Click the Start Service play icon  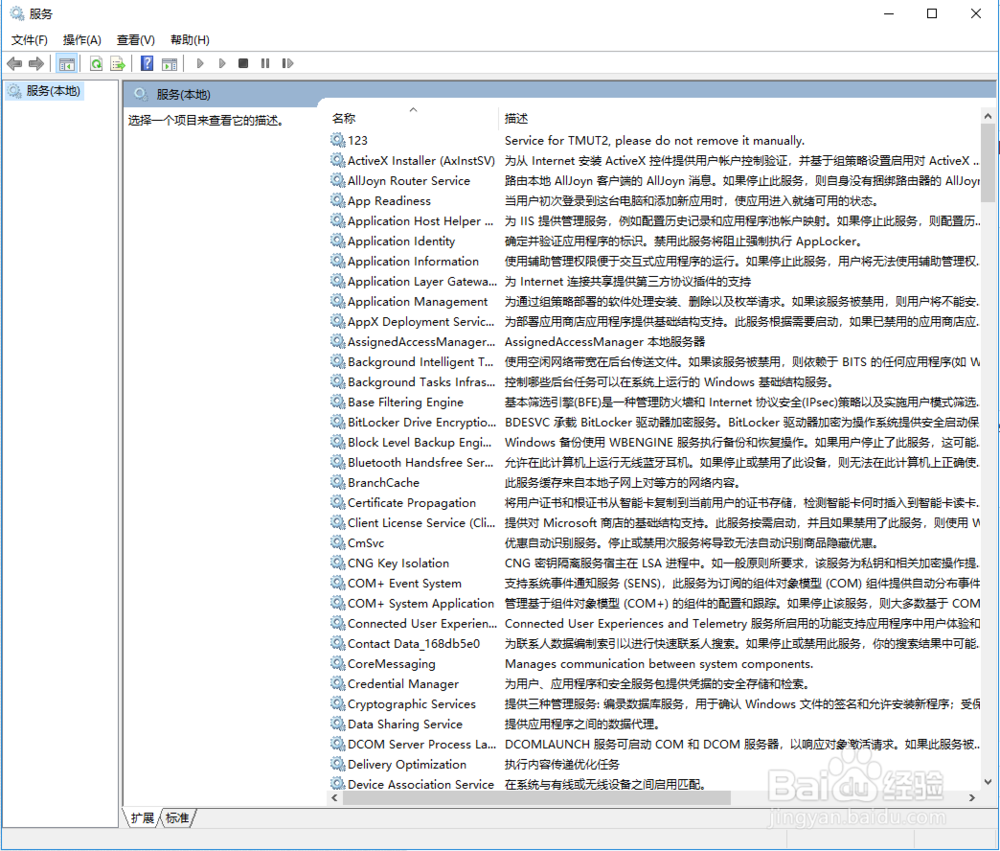click(200, 63)
